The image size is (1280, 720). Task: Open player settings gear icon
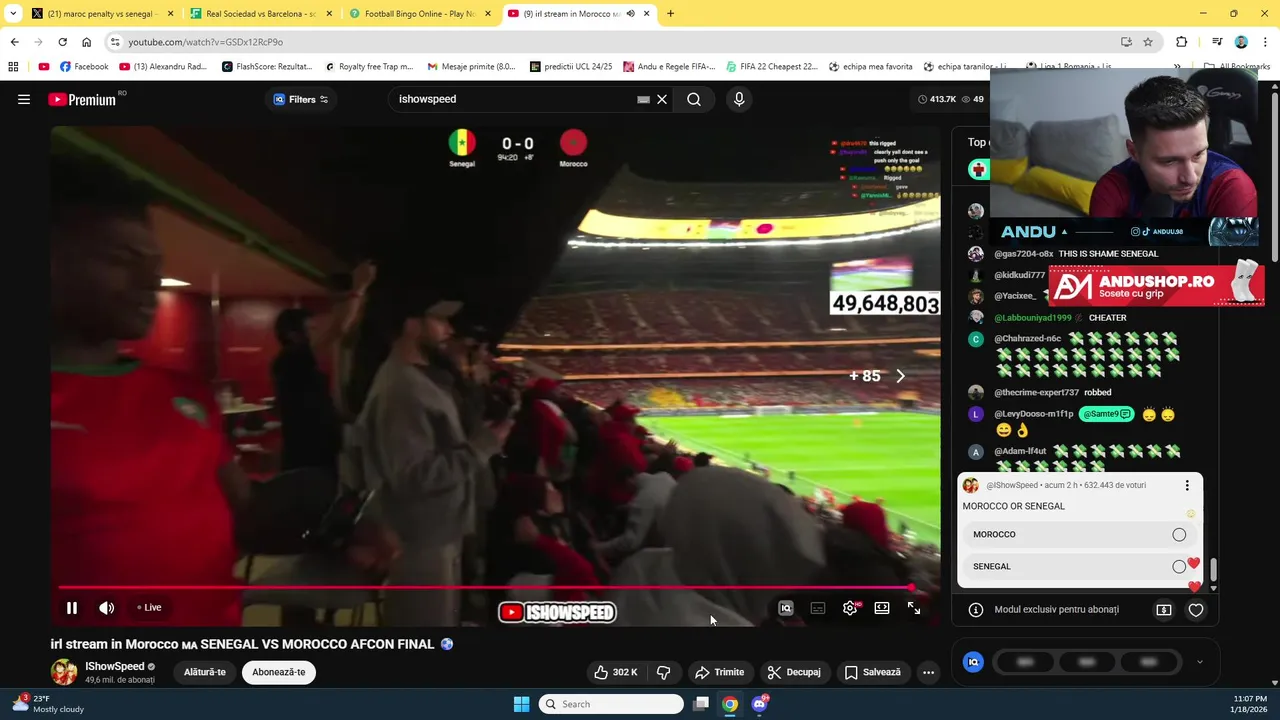pos(850,608)
